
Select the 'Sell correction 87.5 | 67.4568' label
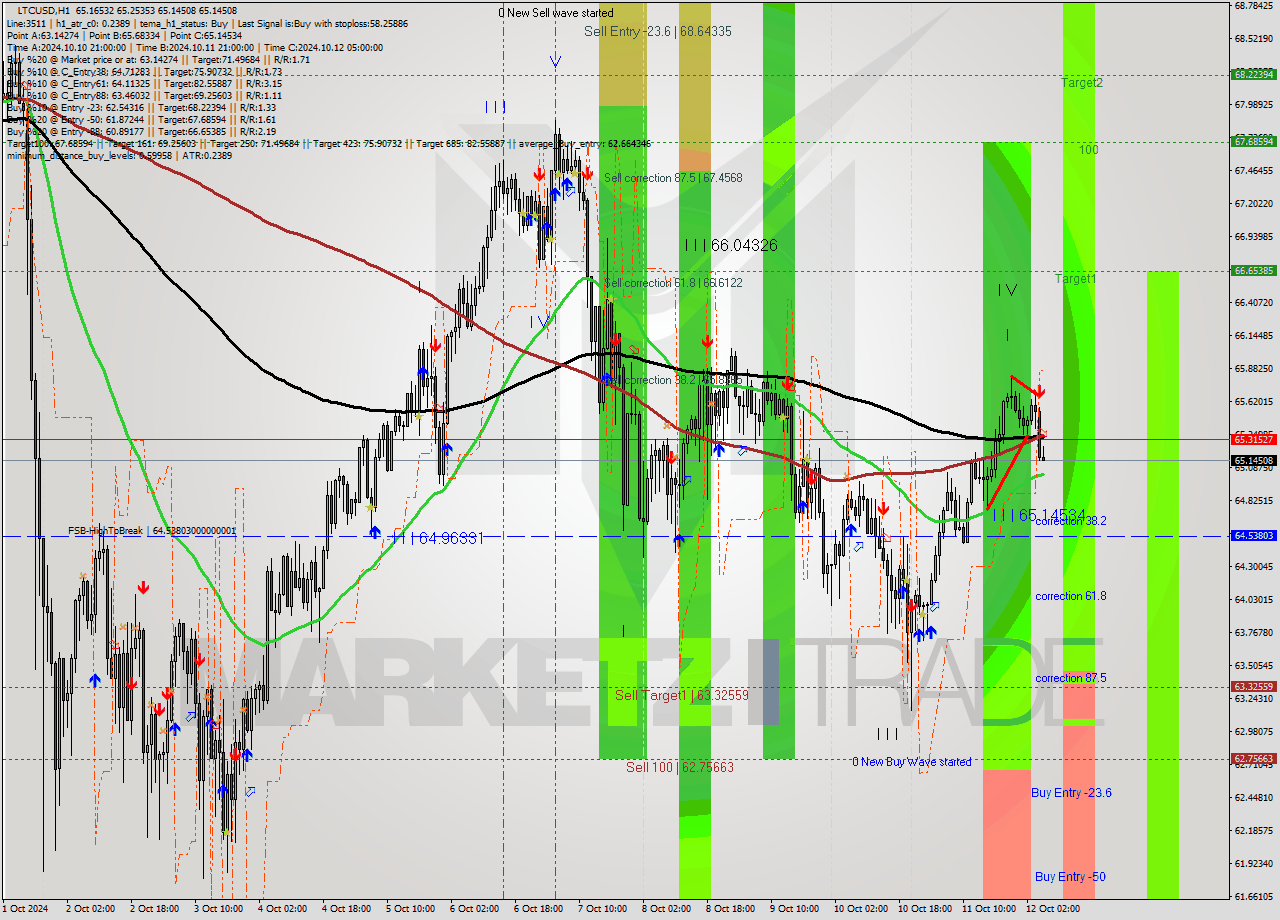tap(673, 178)
